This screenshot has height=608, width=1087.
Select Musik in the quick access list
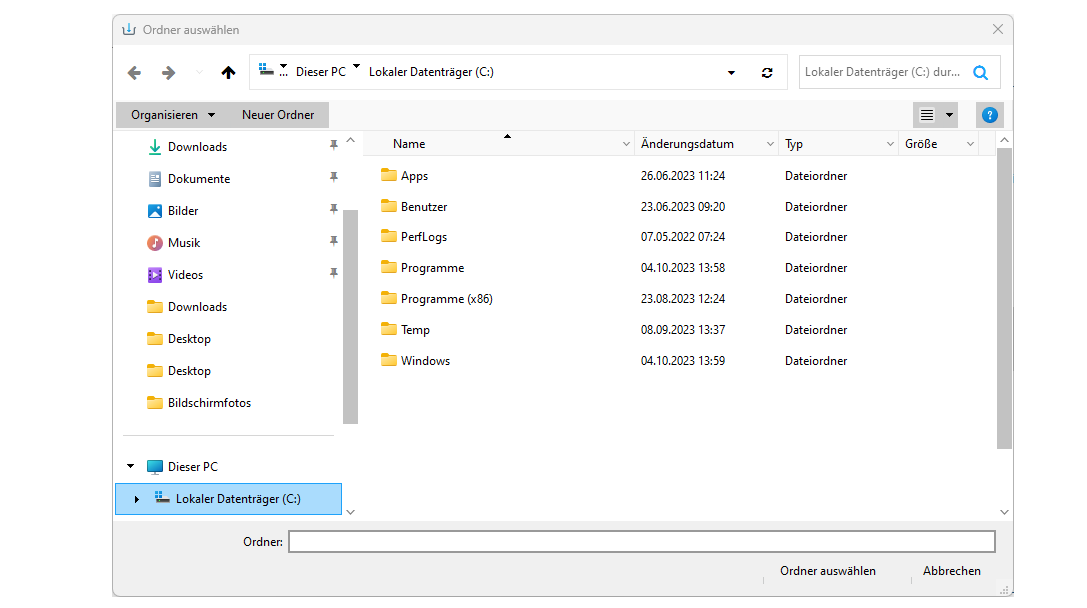(x=184, y=243)
